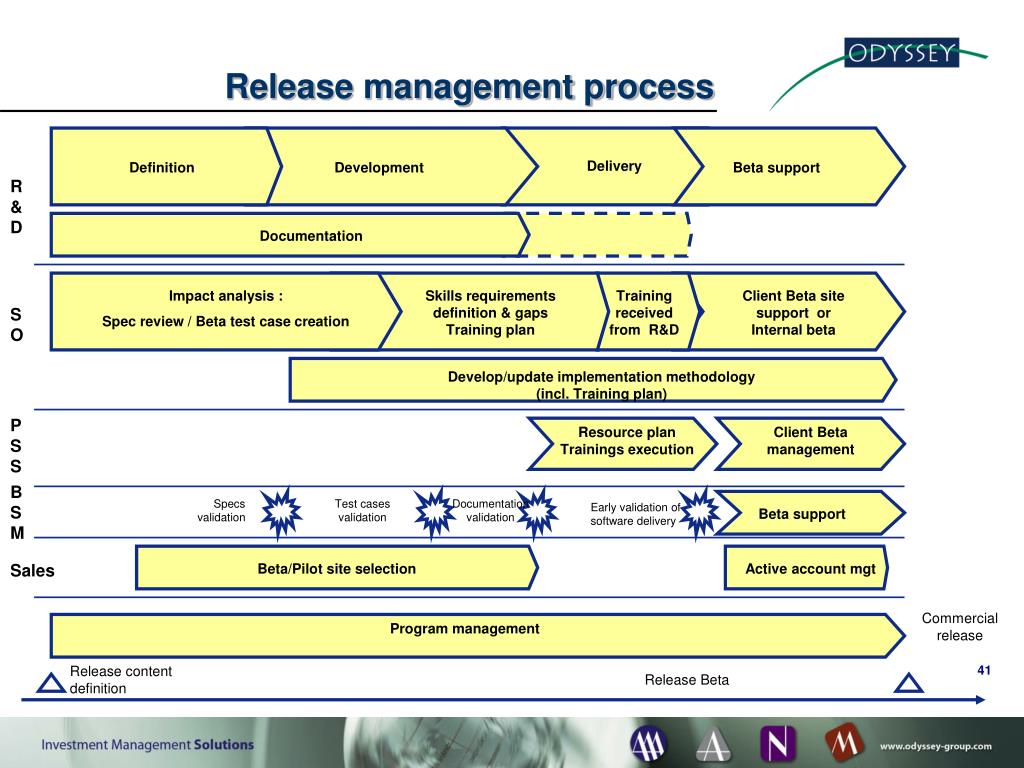Click the Release content definition text
This screenshot has width=1024, height=768.
pos(121,680)
